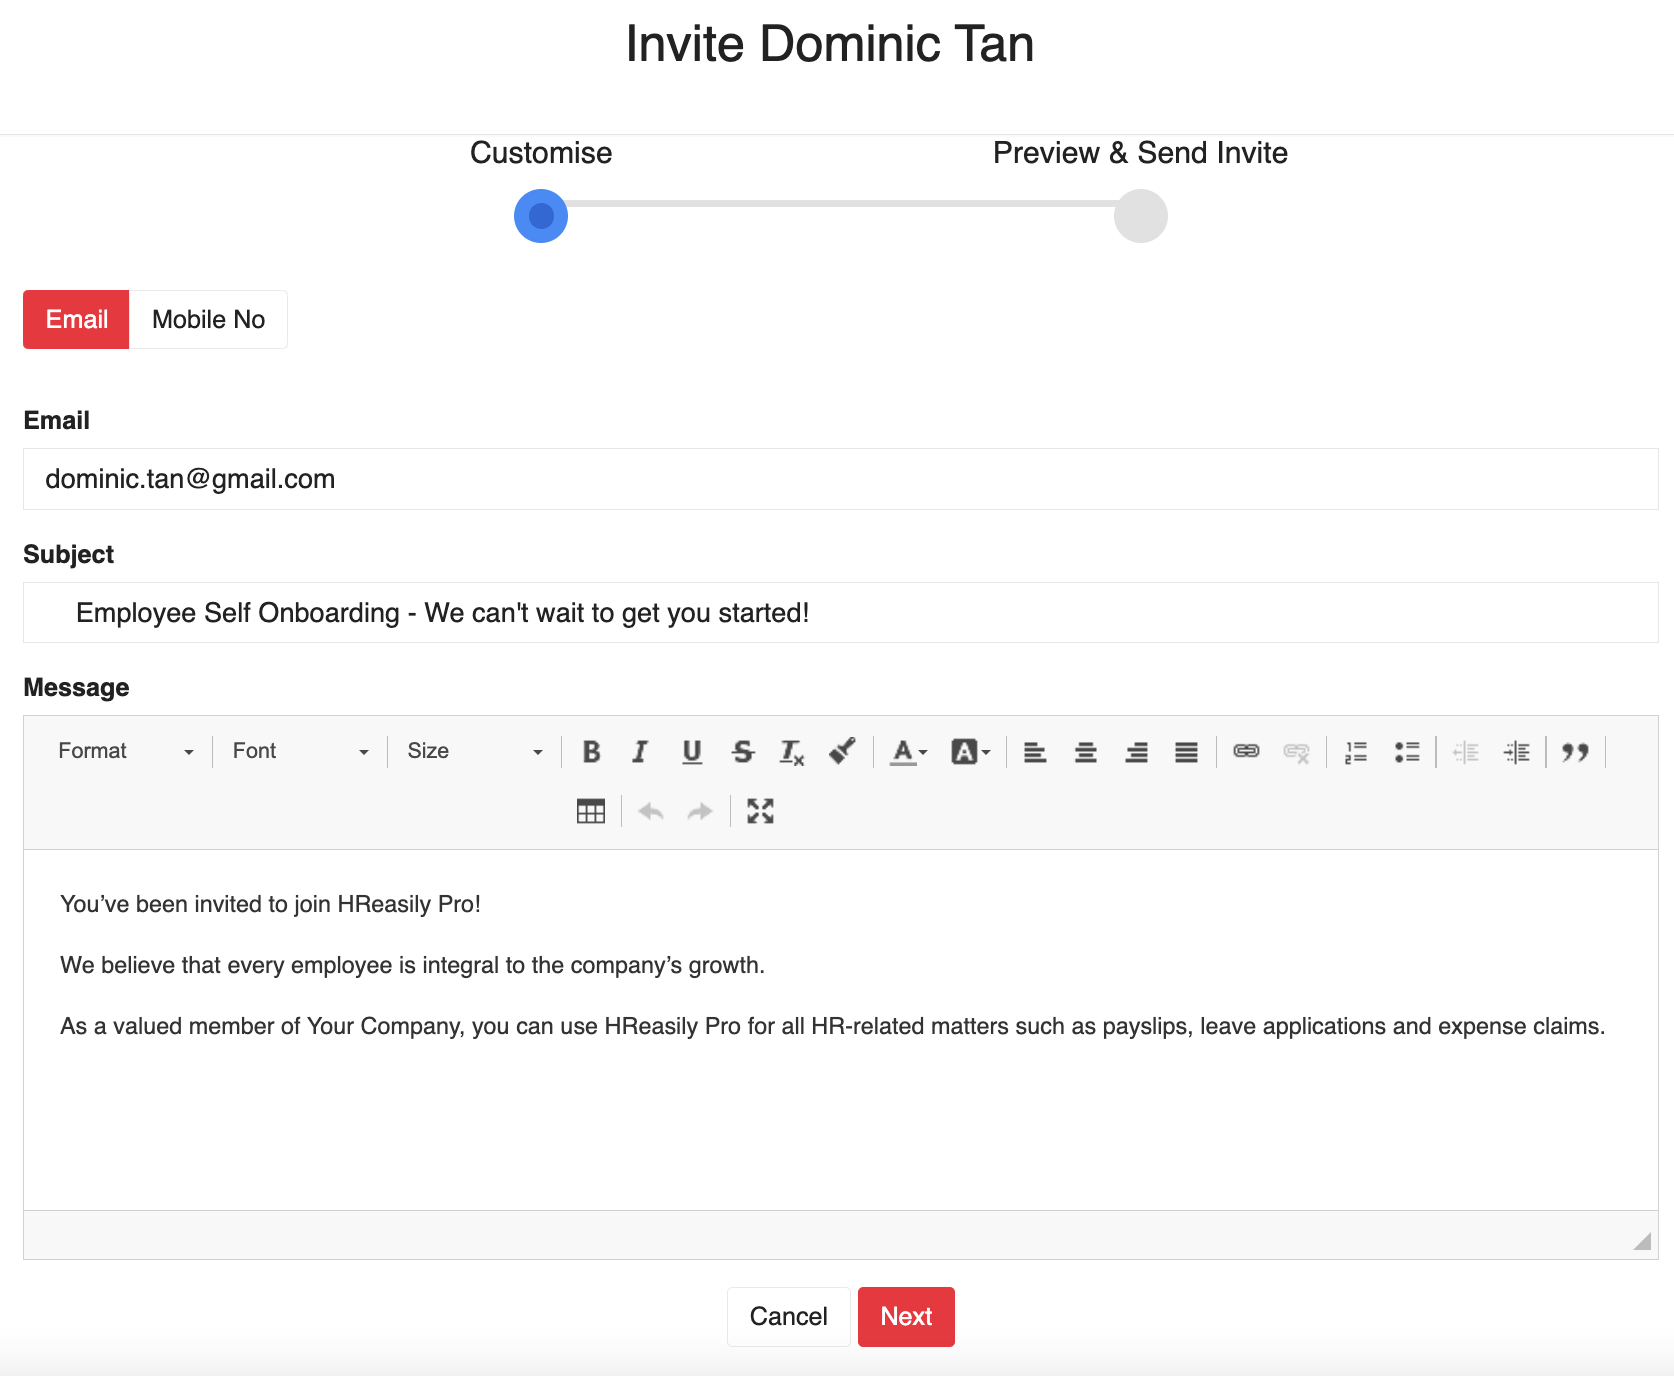This screenshot has height=1376, width=1674.
Task: Insert a numbered list
Action: (x=1356, y=751)
